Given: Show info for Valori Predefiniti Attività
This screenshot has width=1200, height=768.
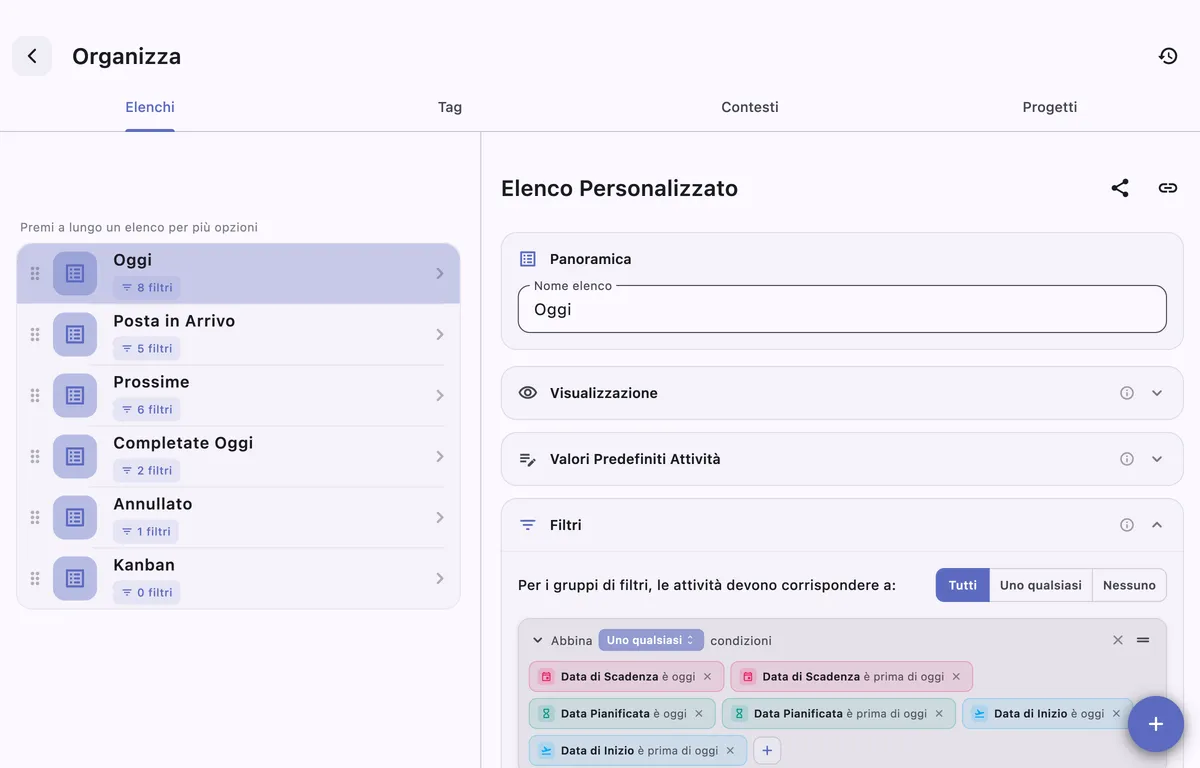Looking at the screenshot, I should (x=1127, y=459).
